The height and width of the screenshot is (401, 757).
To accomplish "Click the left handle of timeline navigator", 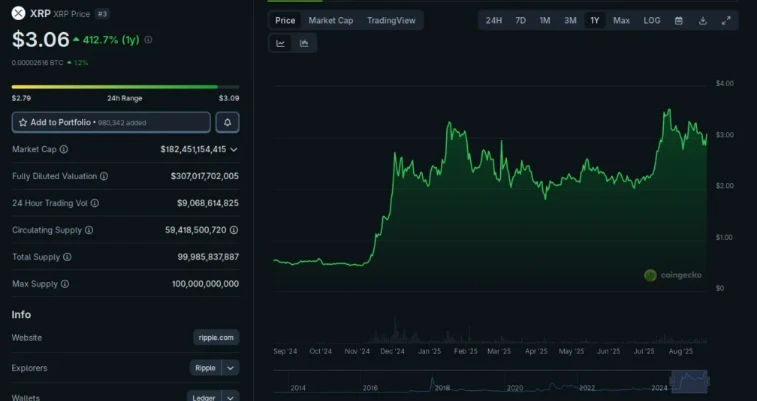I will pos(672,382).
